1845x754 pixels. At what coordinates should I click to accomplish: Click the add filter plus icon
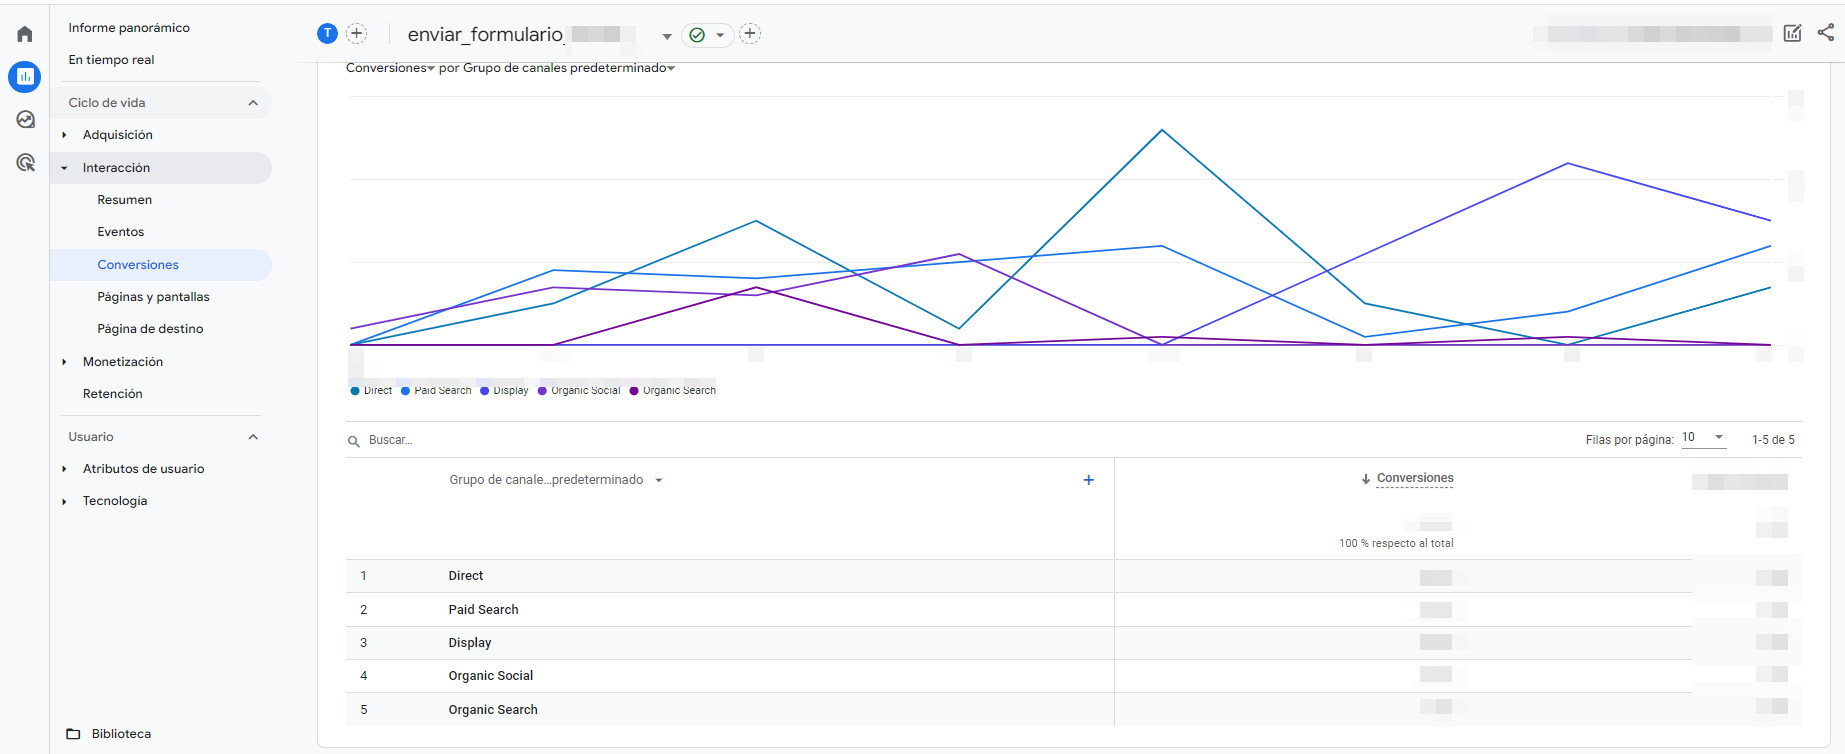point(750,34)
